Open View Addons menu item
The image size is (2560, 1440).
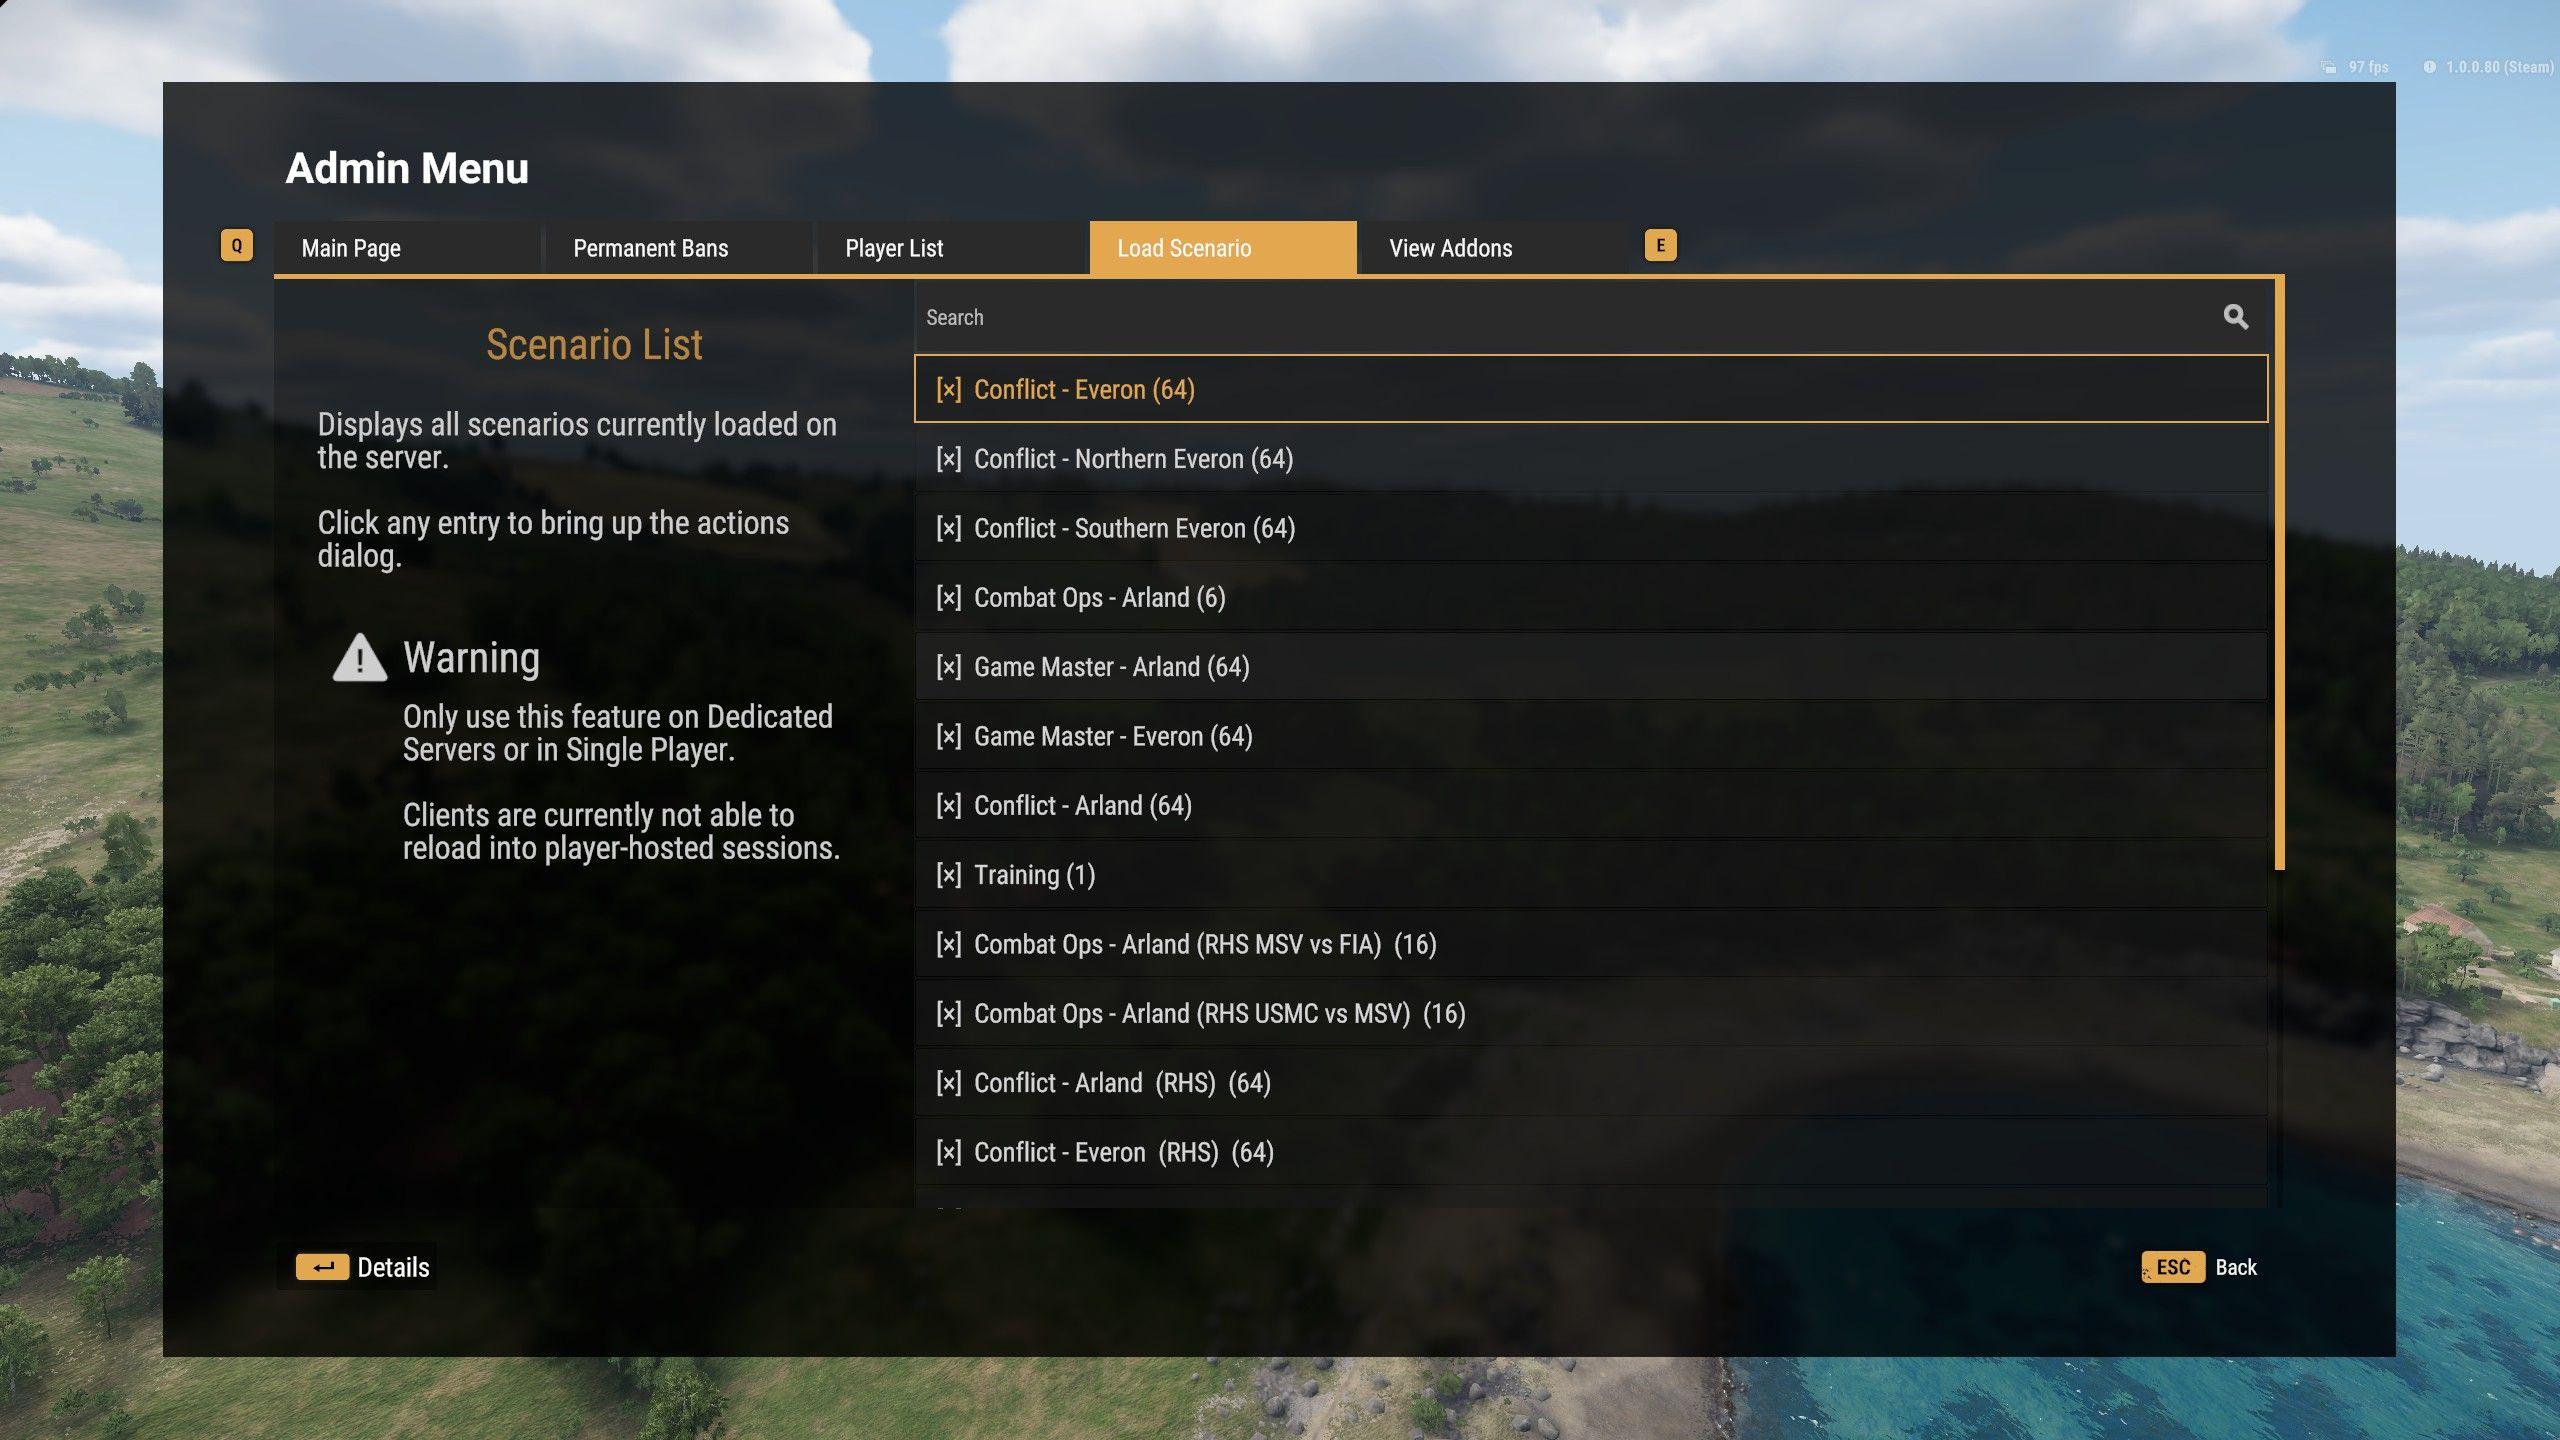pos(1452,246)
